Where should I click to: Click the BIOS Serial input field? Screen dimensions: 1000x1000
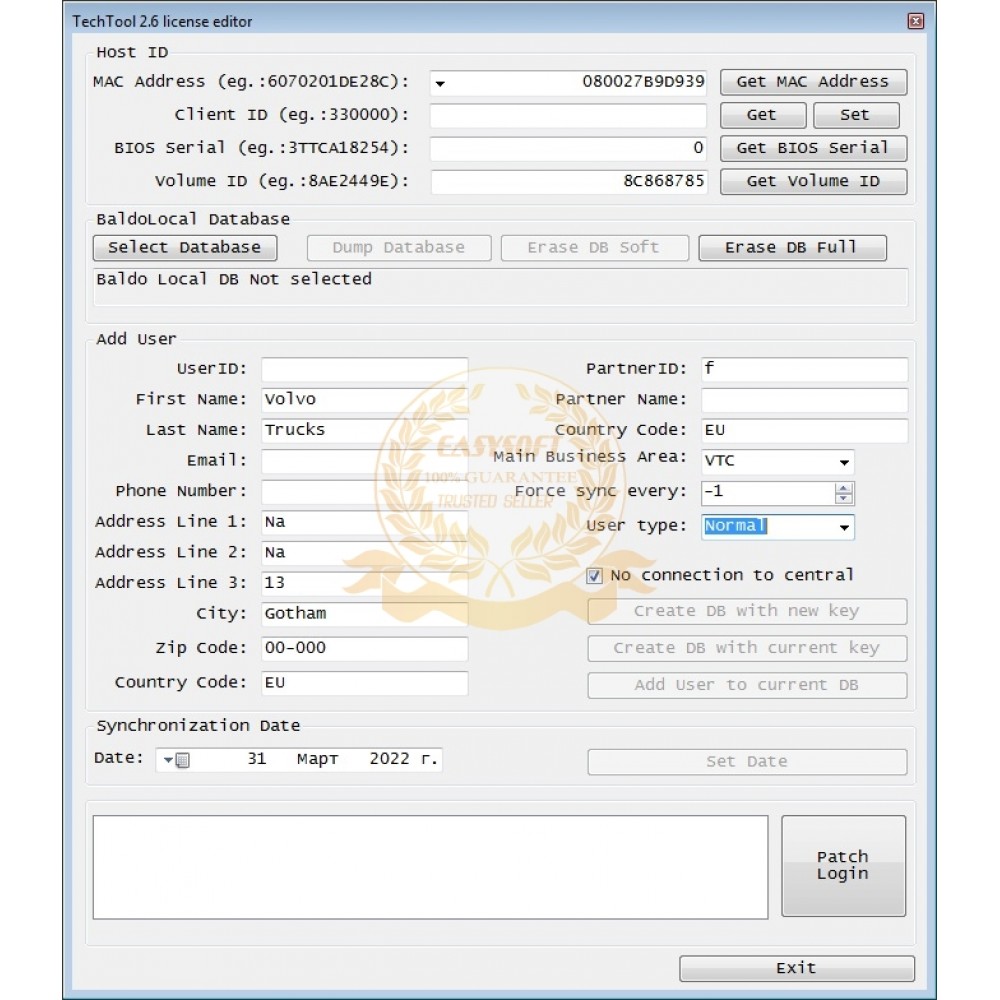click(x=568, y=149)
